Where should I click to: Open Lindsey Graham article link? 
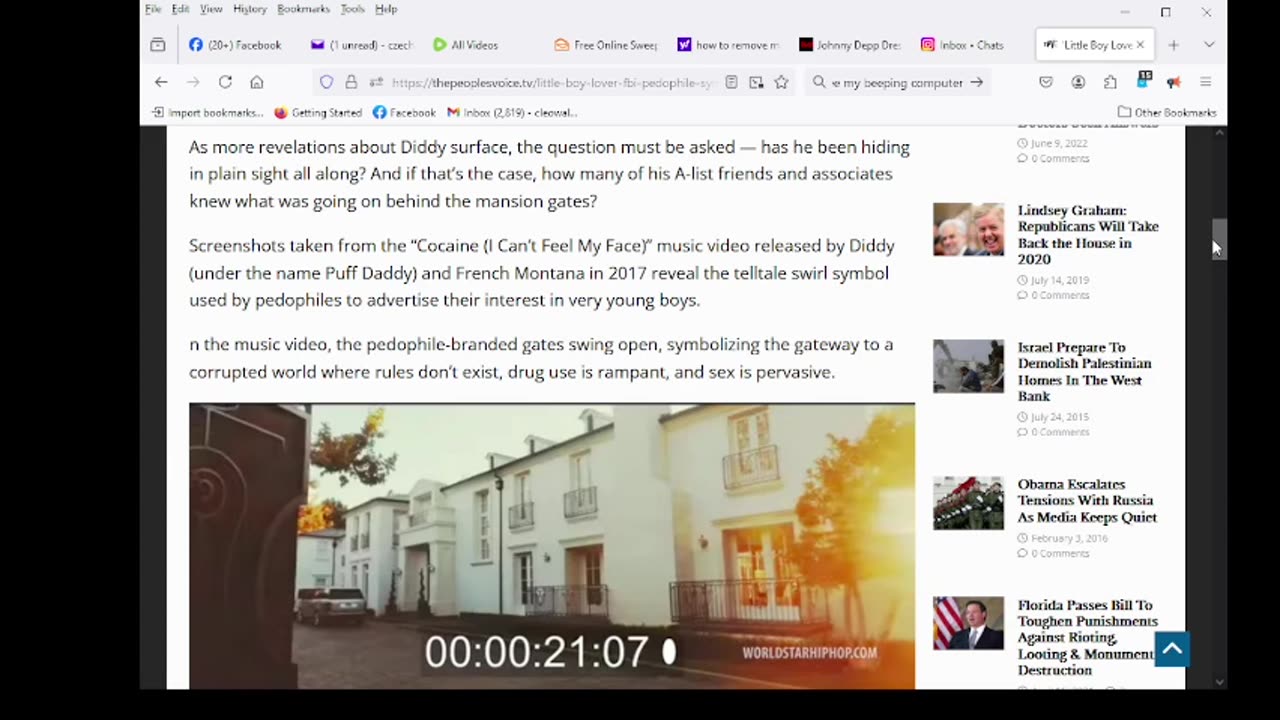1088,234
